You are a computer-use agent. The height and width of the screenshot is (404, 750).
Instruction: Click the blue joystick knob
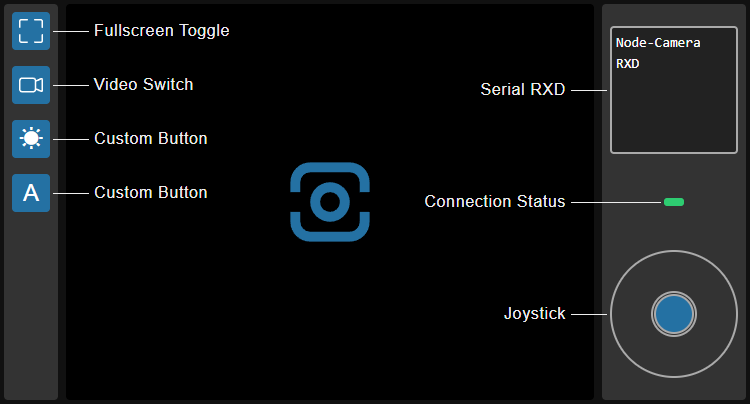click(x=673, y=314)
